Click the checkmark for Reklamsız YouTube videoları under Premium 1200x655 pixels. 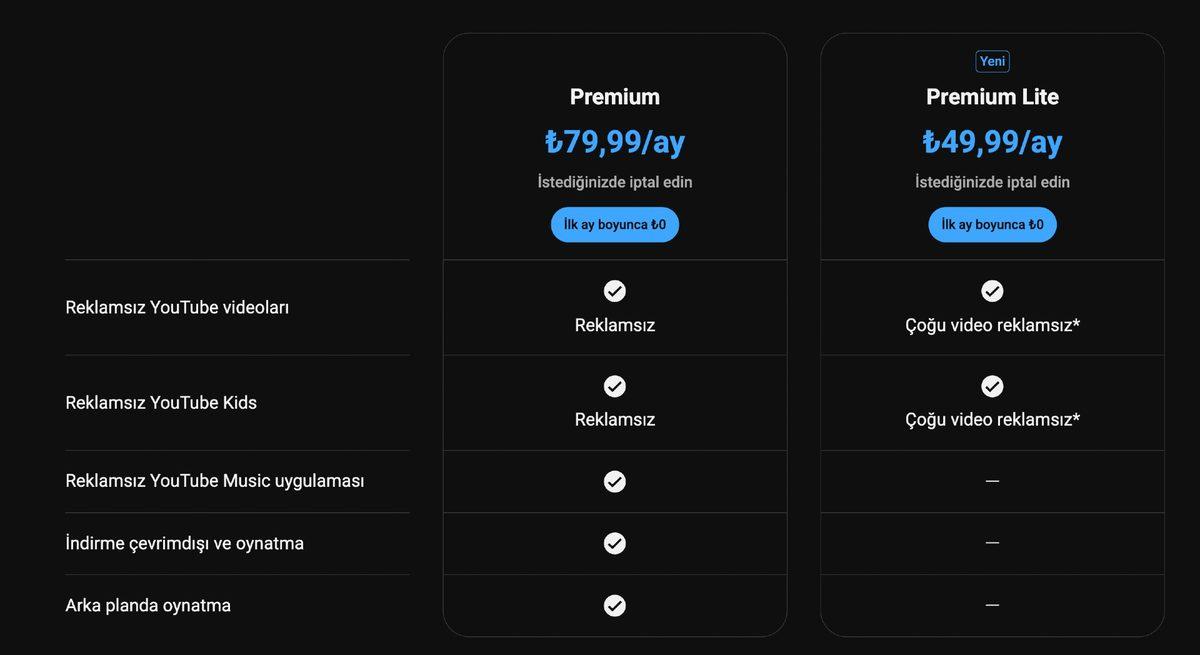614,291
